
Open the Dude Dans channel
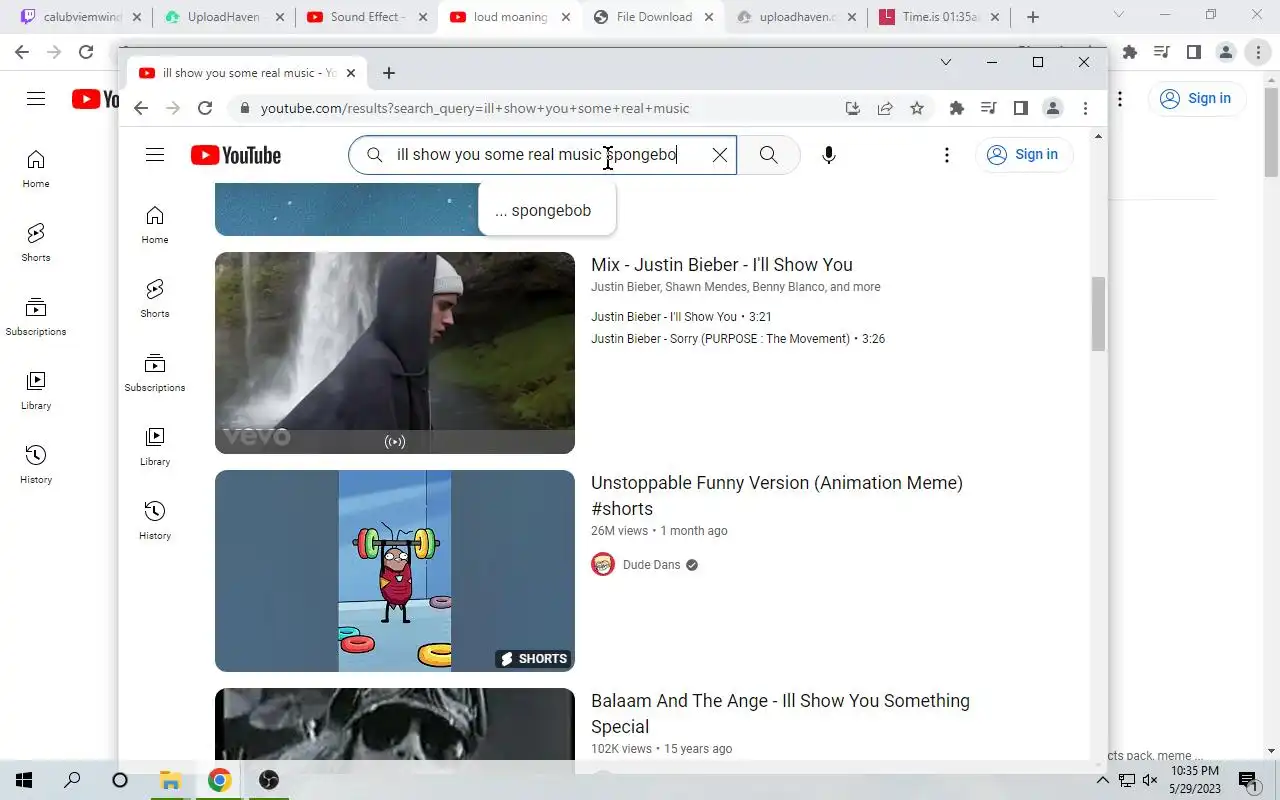coord(651,565)
